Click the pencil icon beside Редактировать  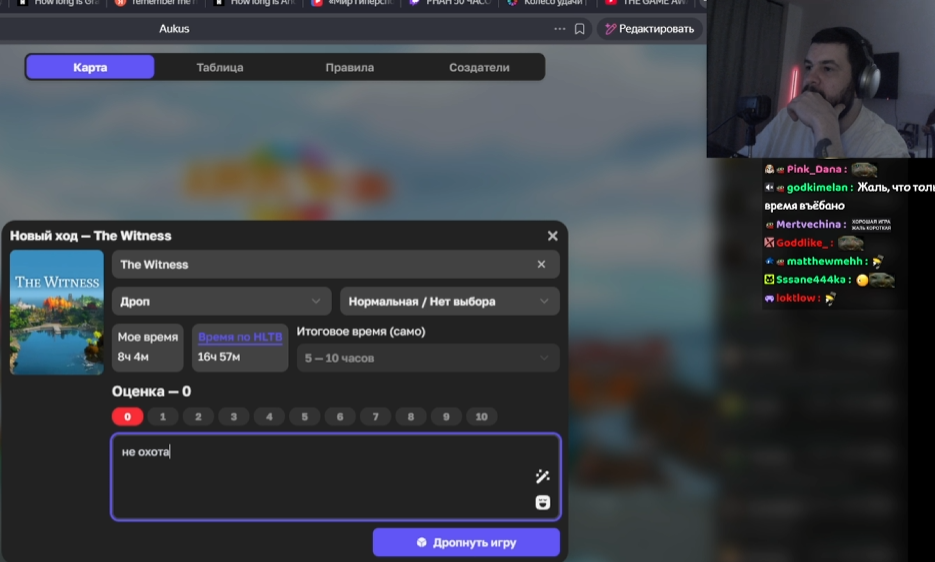coord(610,29)
